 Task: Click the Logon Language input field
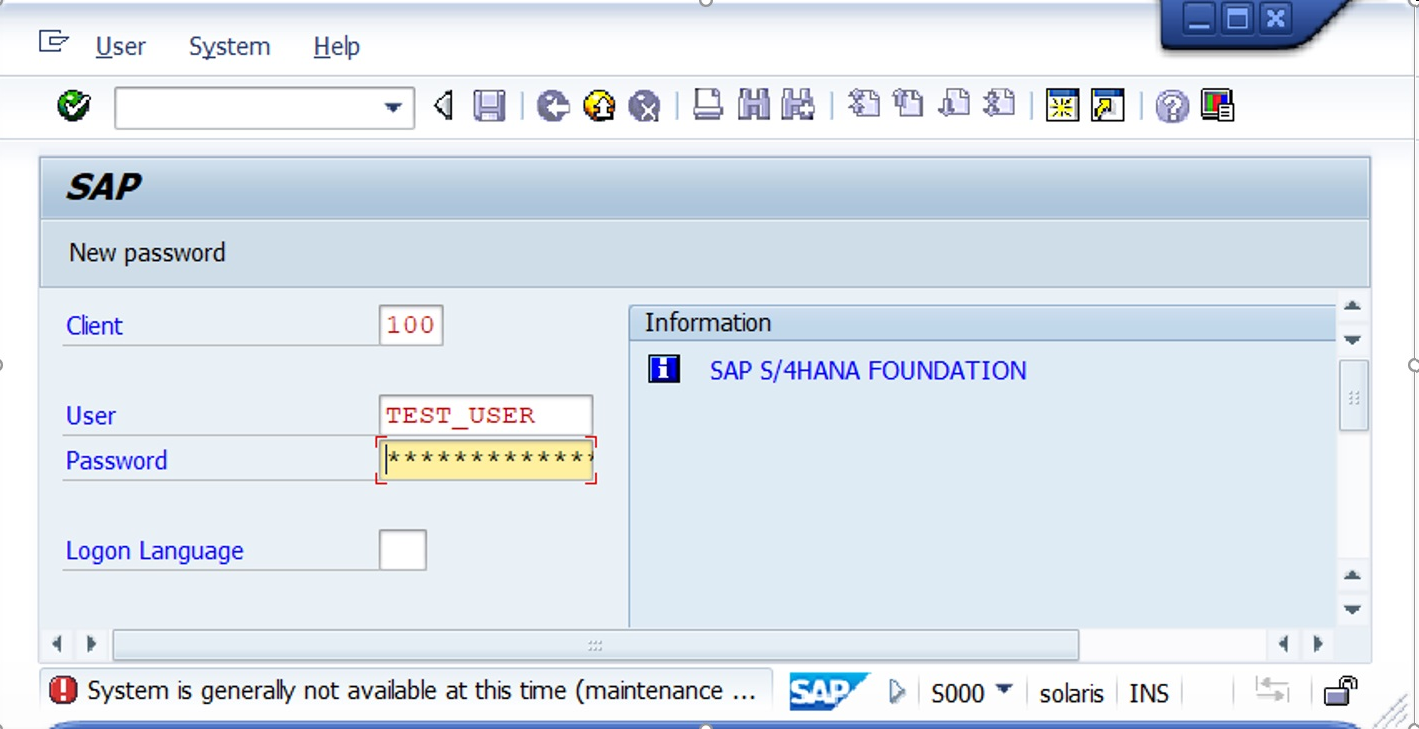(403, 550)
